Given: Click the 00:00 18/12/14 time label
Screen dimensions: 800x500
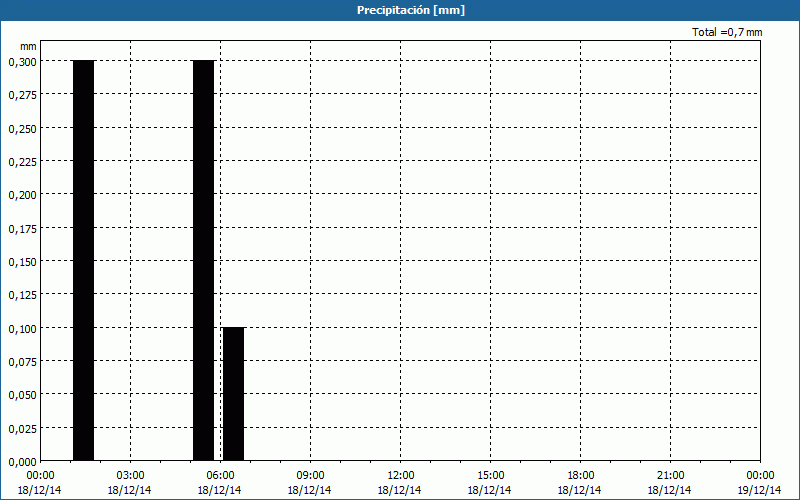Looking at the screenshot, I should coord(39,483).
